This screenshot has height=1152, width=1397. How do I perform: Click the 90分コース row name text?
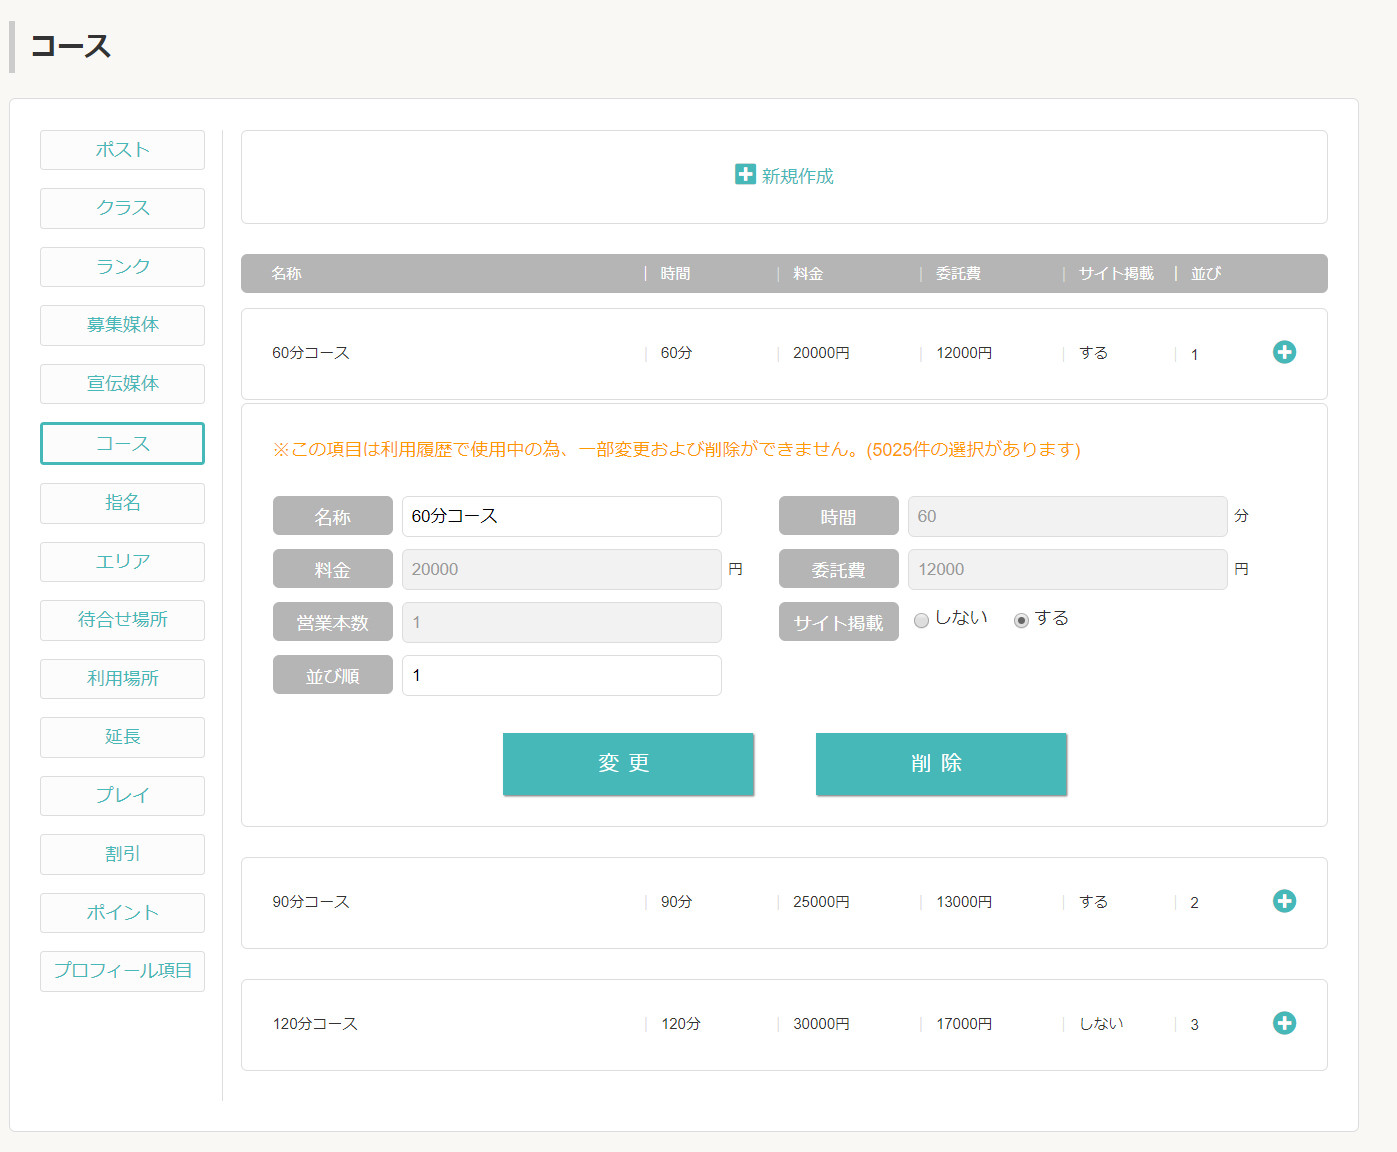tap(311, 902)
